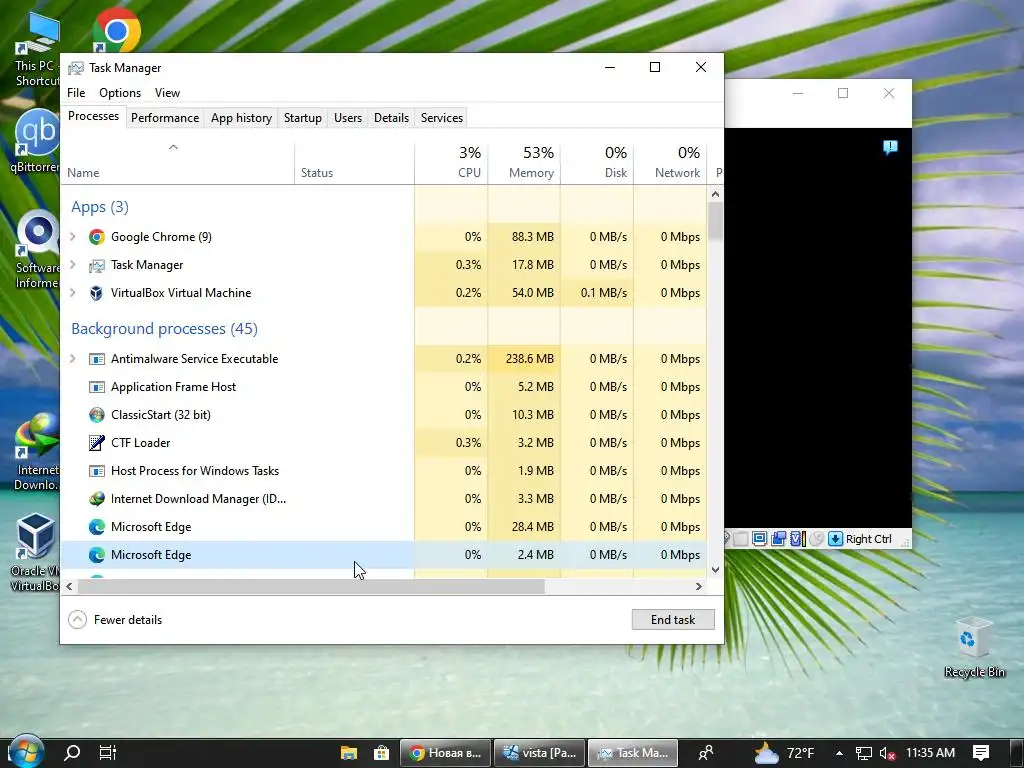Switch to the Users tab

pos(347,118)
